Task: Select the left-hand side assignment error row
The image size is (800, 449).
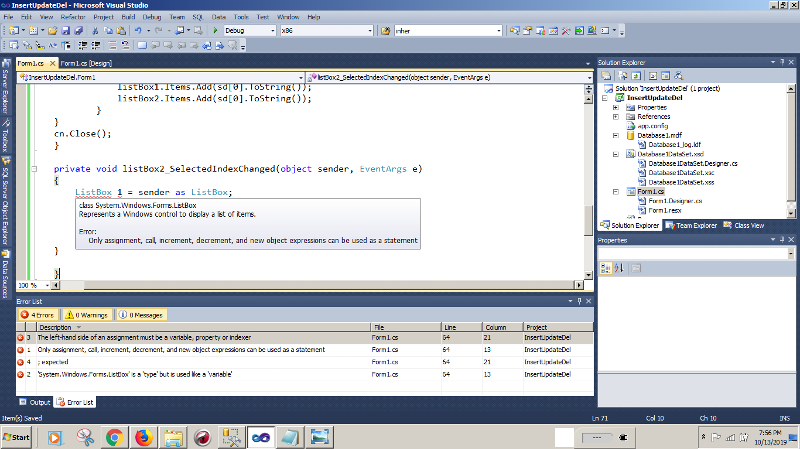Action: coord(305,338)
